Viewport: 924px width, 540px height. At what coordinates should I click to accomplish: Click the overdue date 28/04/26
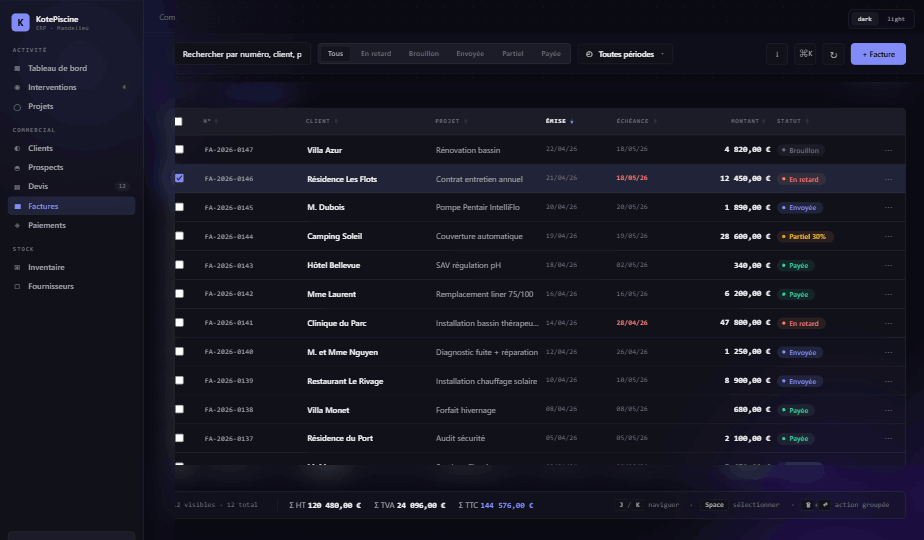(x=632, y=323)
